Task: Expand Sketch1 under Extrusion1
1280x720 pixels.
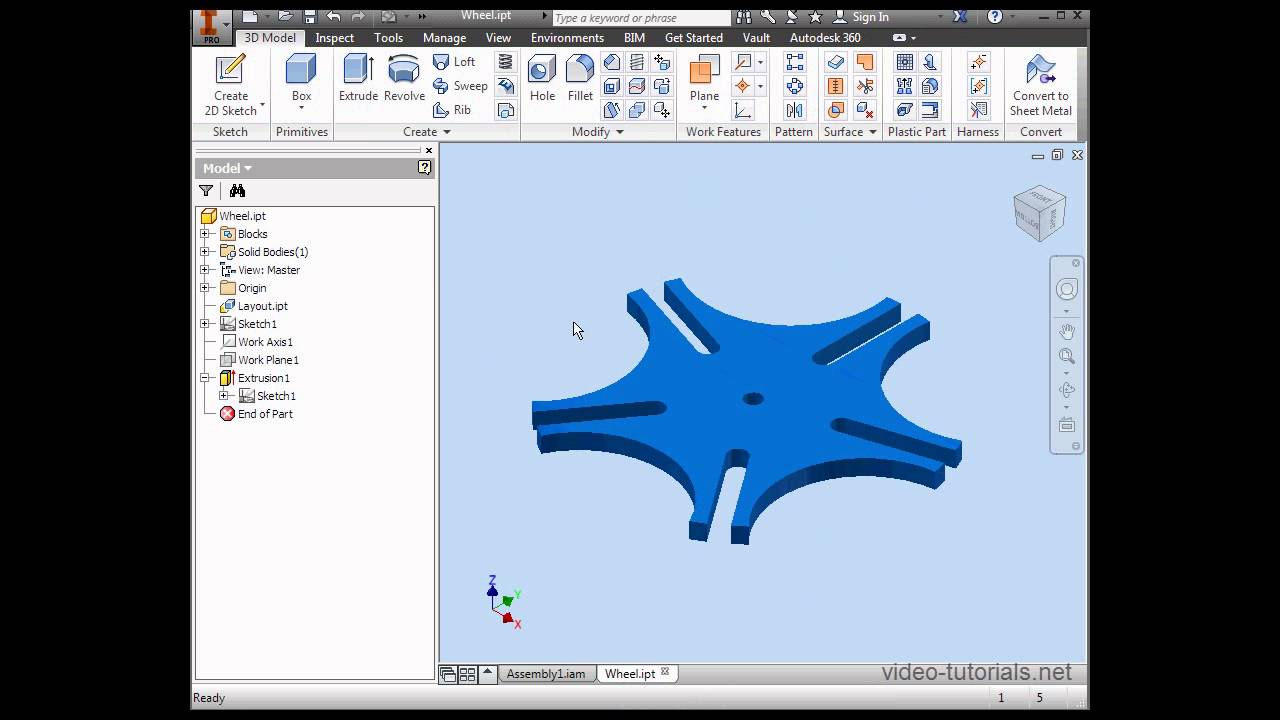Action: click(x=224, y=396)
